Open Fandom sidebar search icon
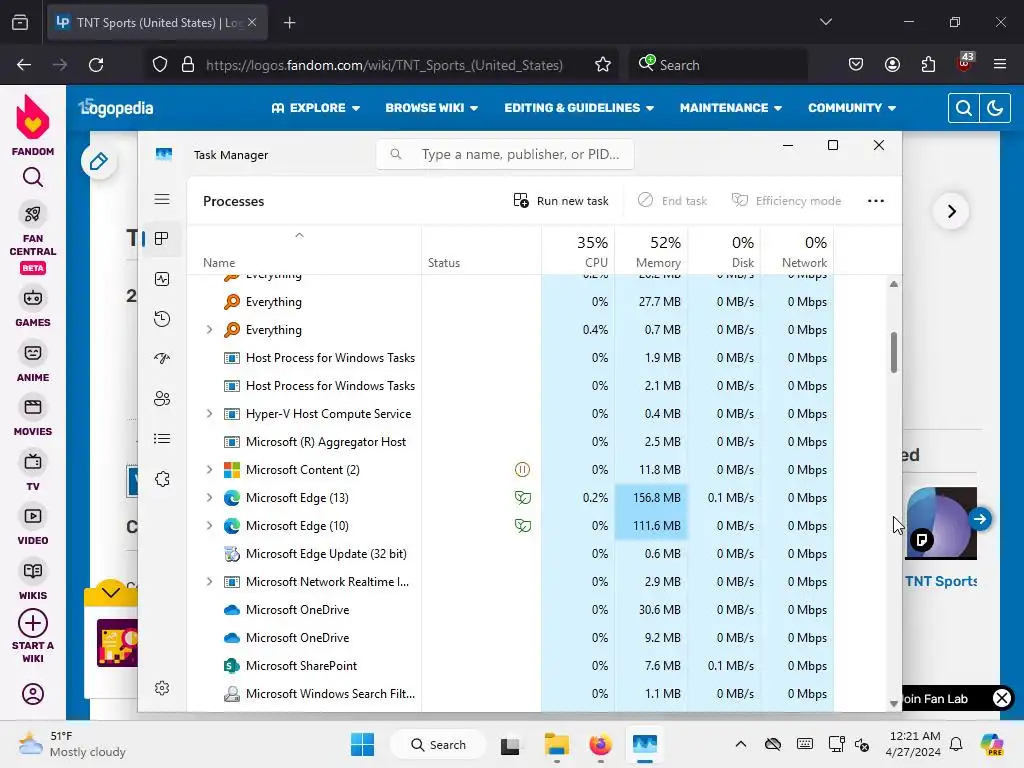This screenshot has width=1024, height=768. [33, 177]
